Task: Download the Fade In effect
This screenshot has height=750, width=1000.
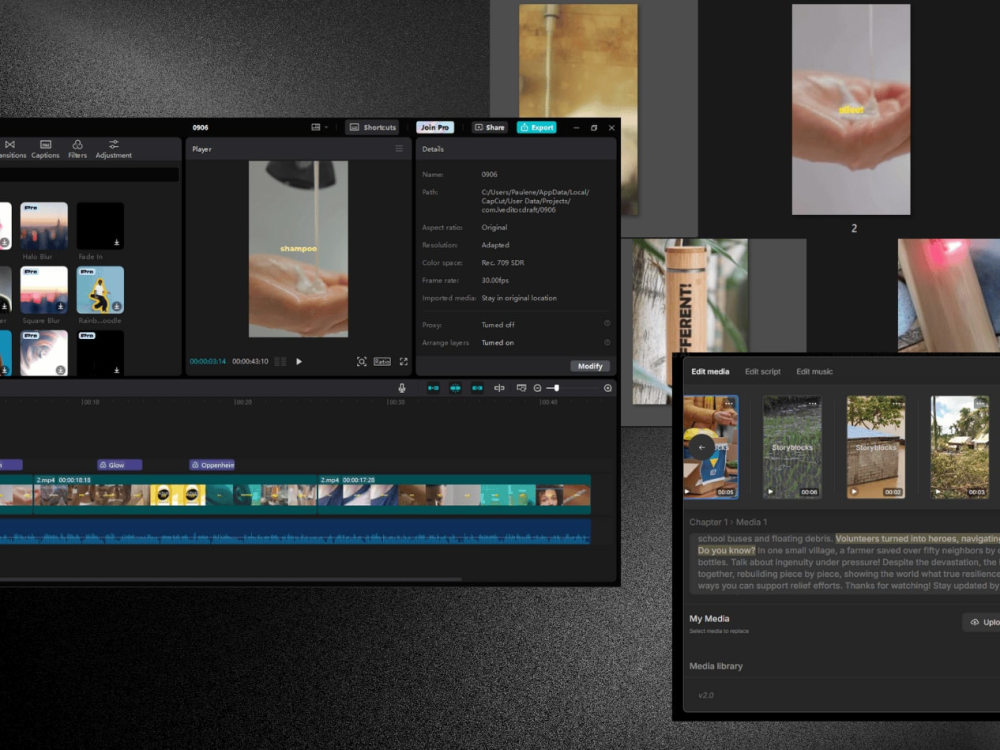Action: 117,242
